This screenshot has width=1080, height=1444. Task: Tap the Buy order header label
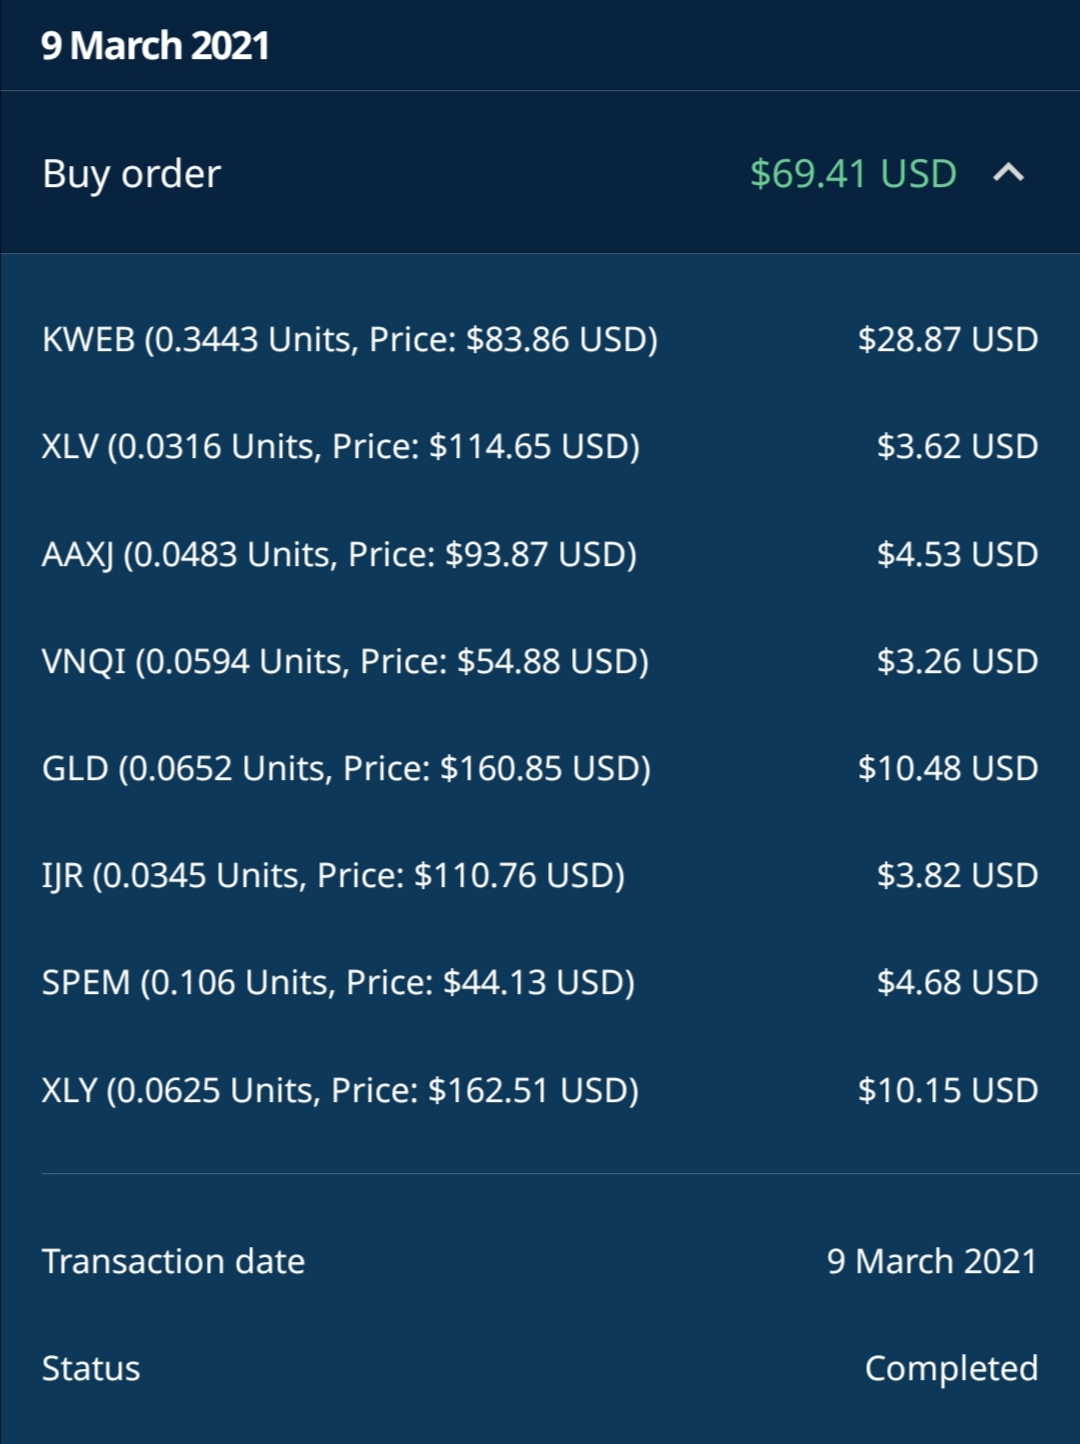131,175
